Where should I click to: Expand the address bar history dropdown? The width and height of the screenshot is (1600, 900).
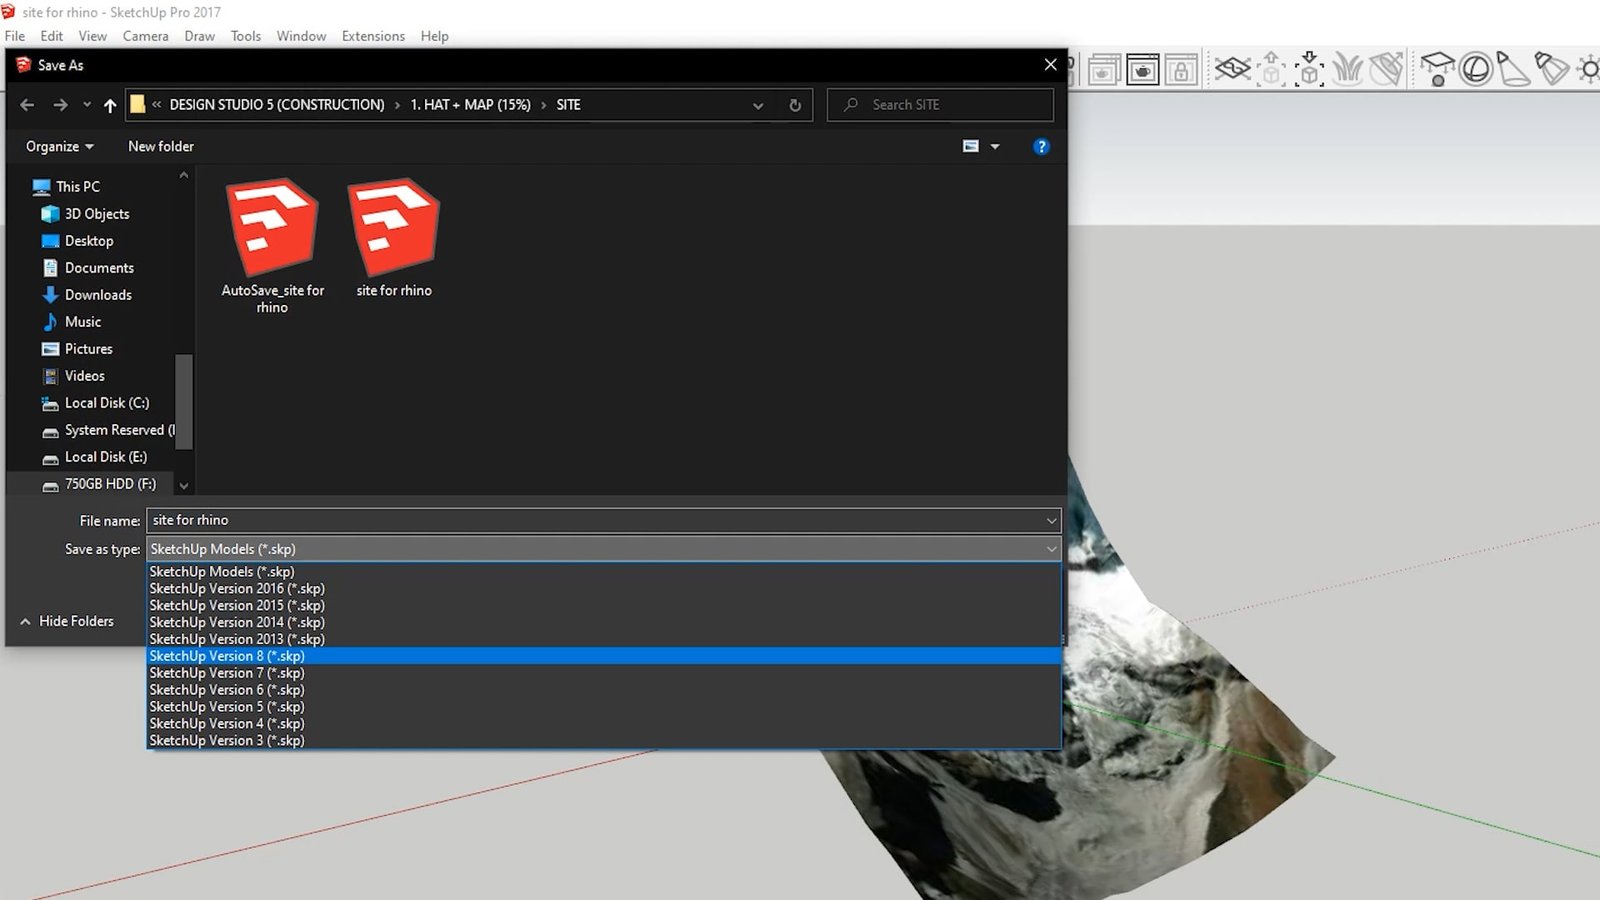(x=758, y=105)
